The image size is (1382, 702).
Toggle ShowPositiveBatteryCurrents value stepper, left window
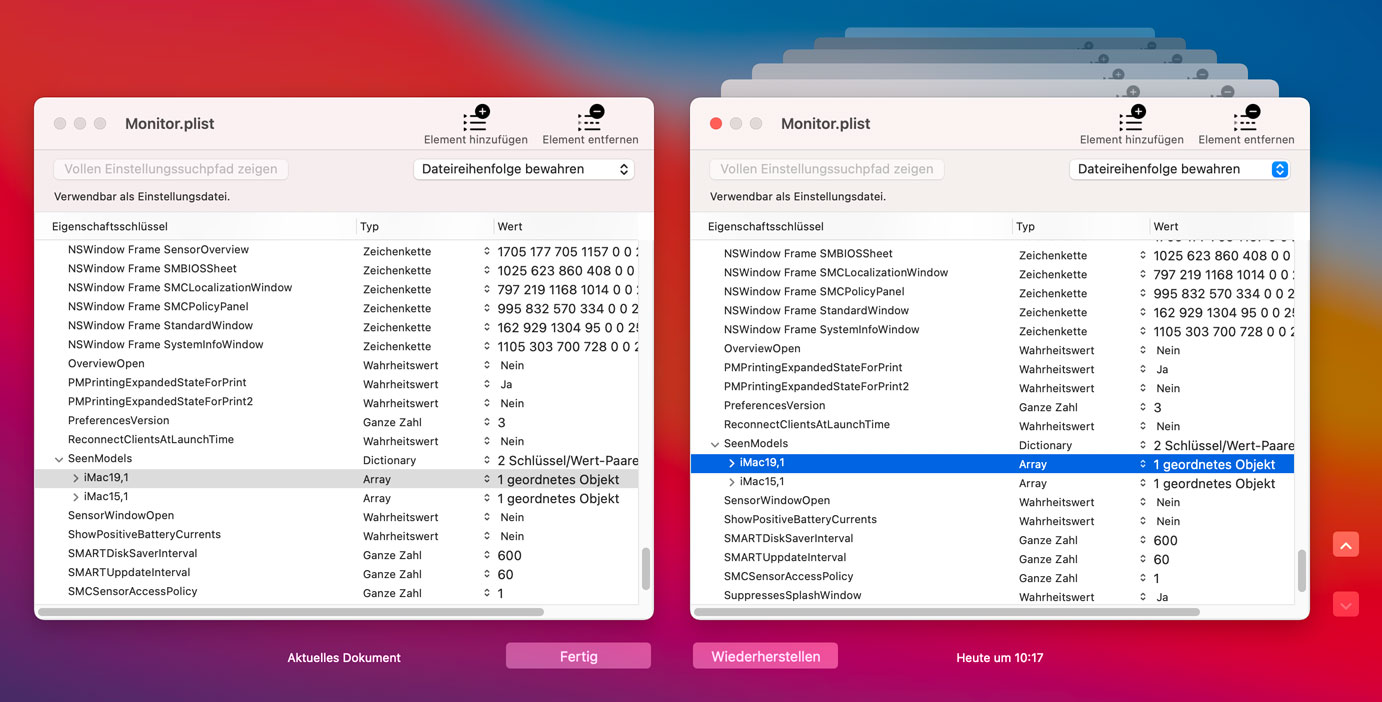[x=487, y=536]
